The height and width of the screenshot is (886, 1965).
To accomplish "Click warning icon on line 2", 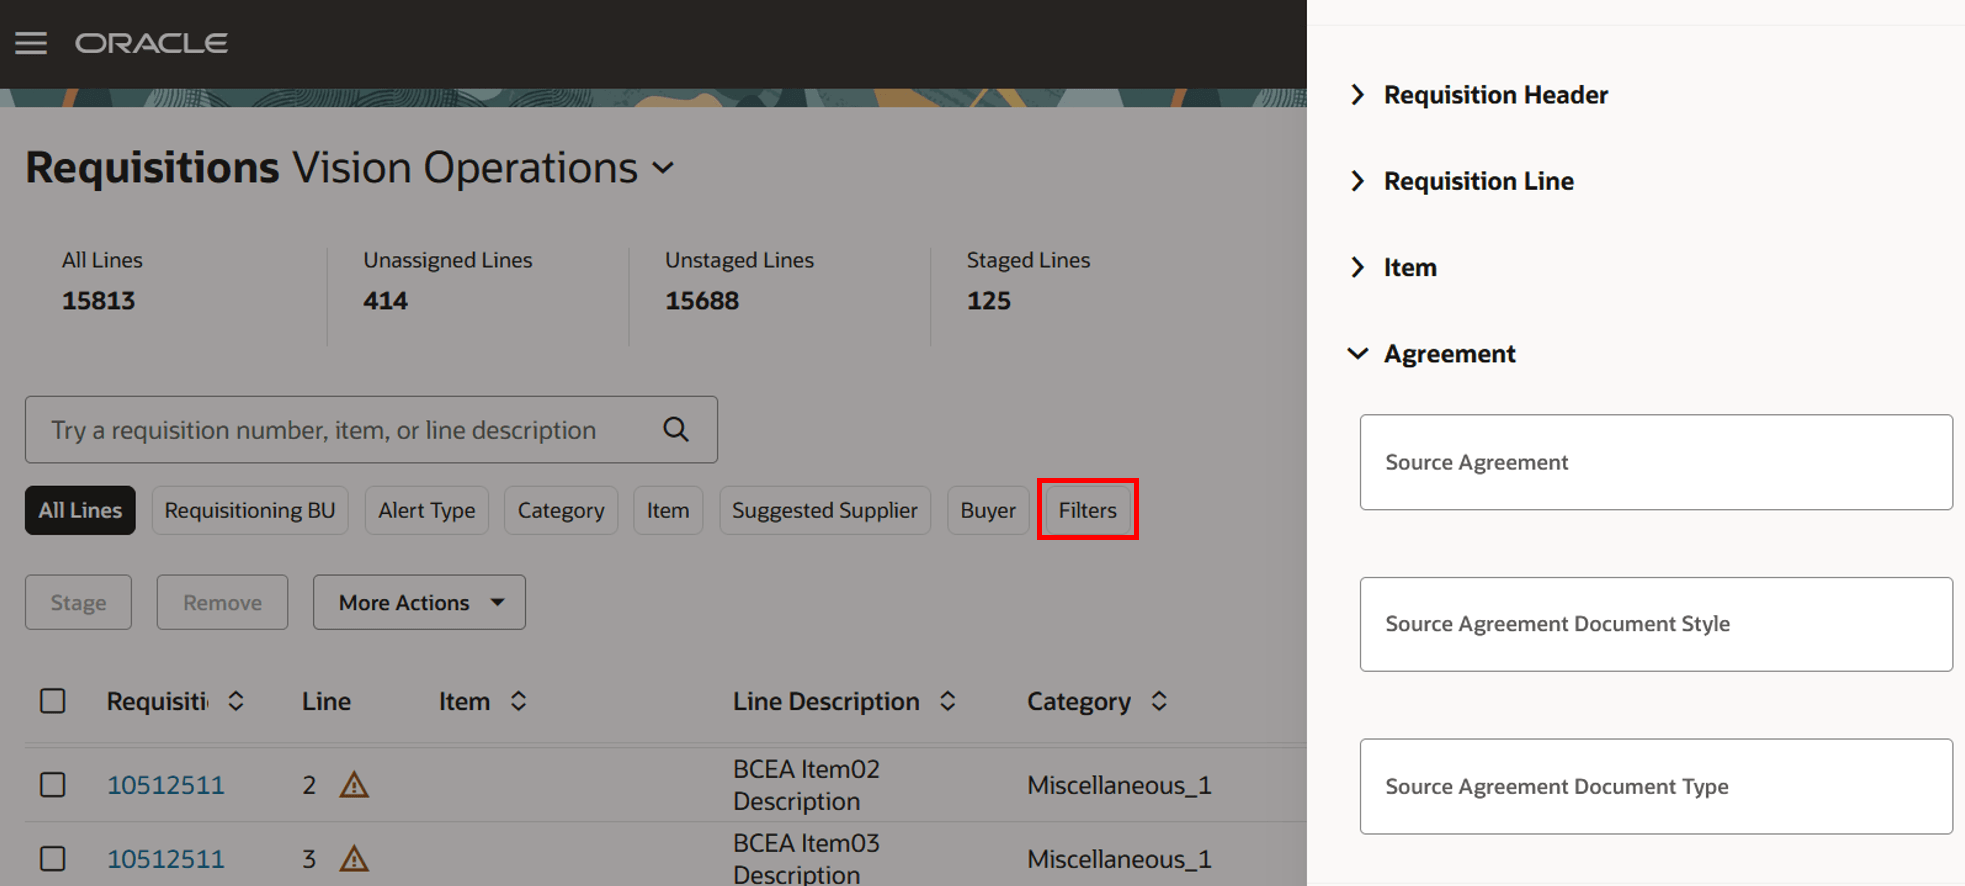I will tap(354, 785).
